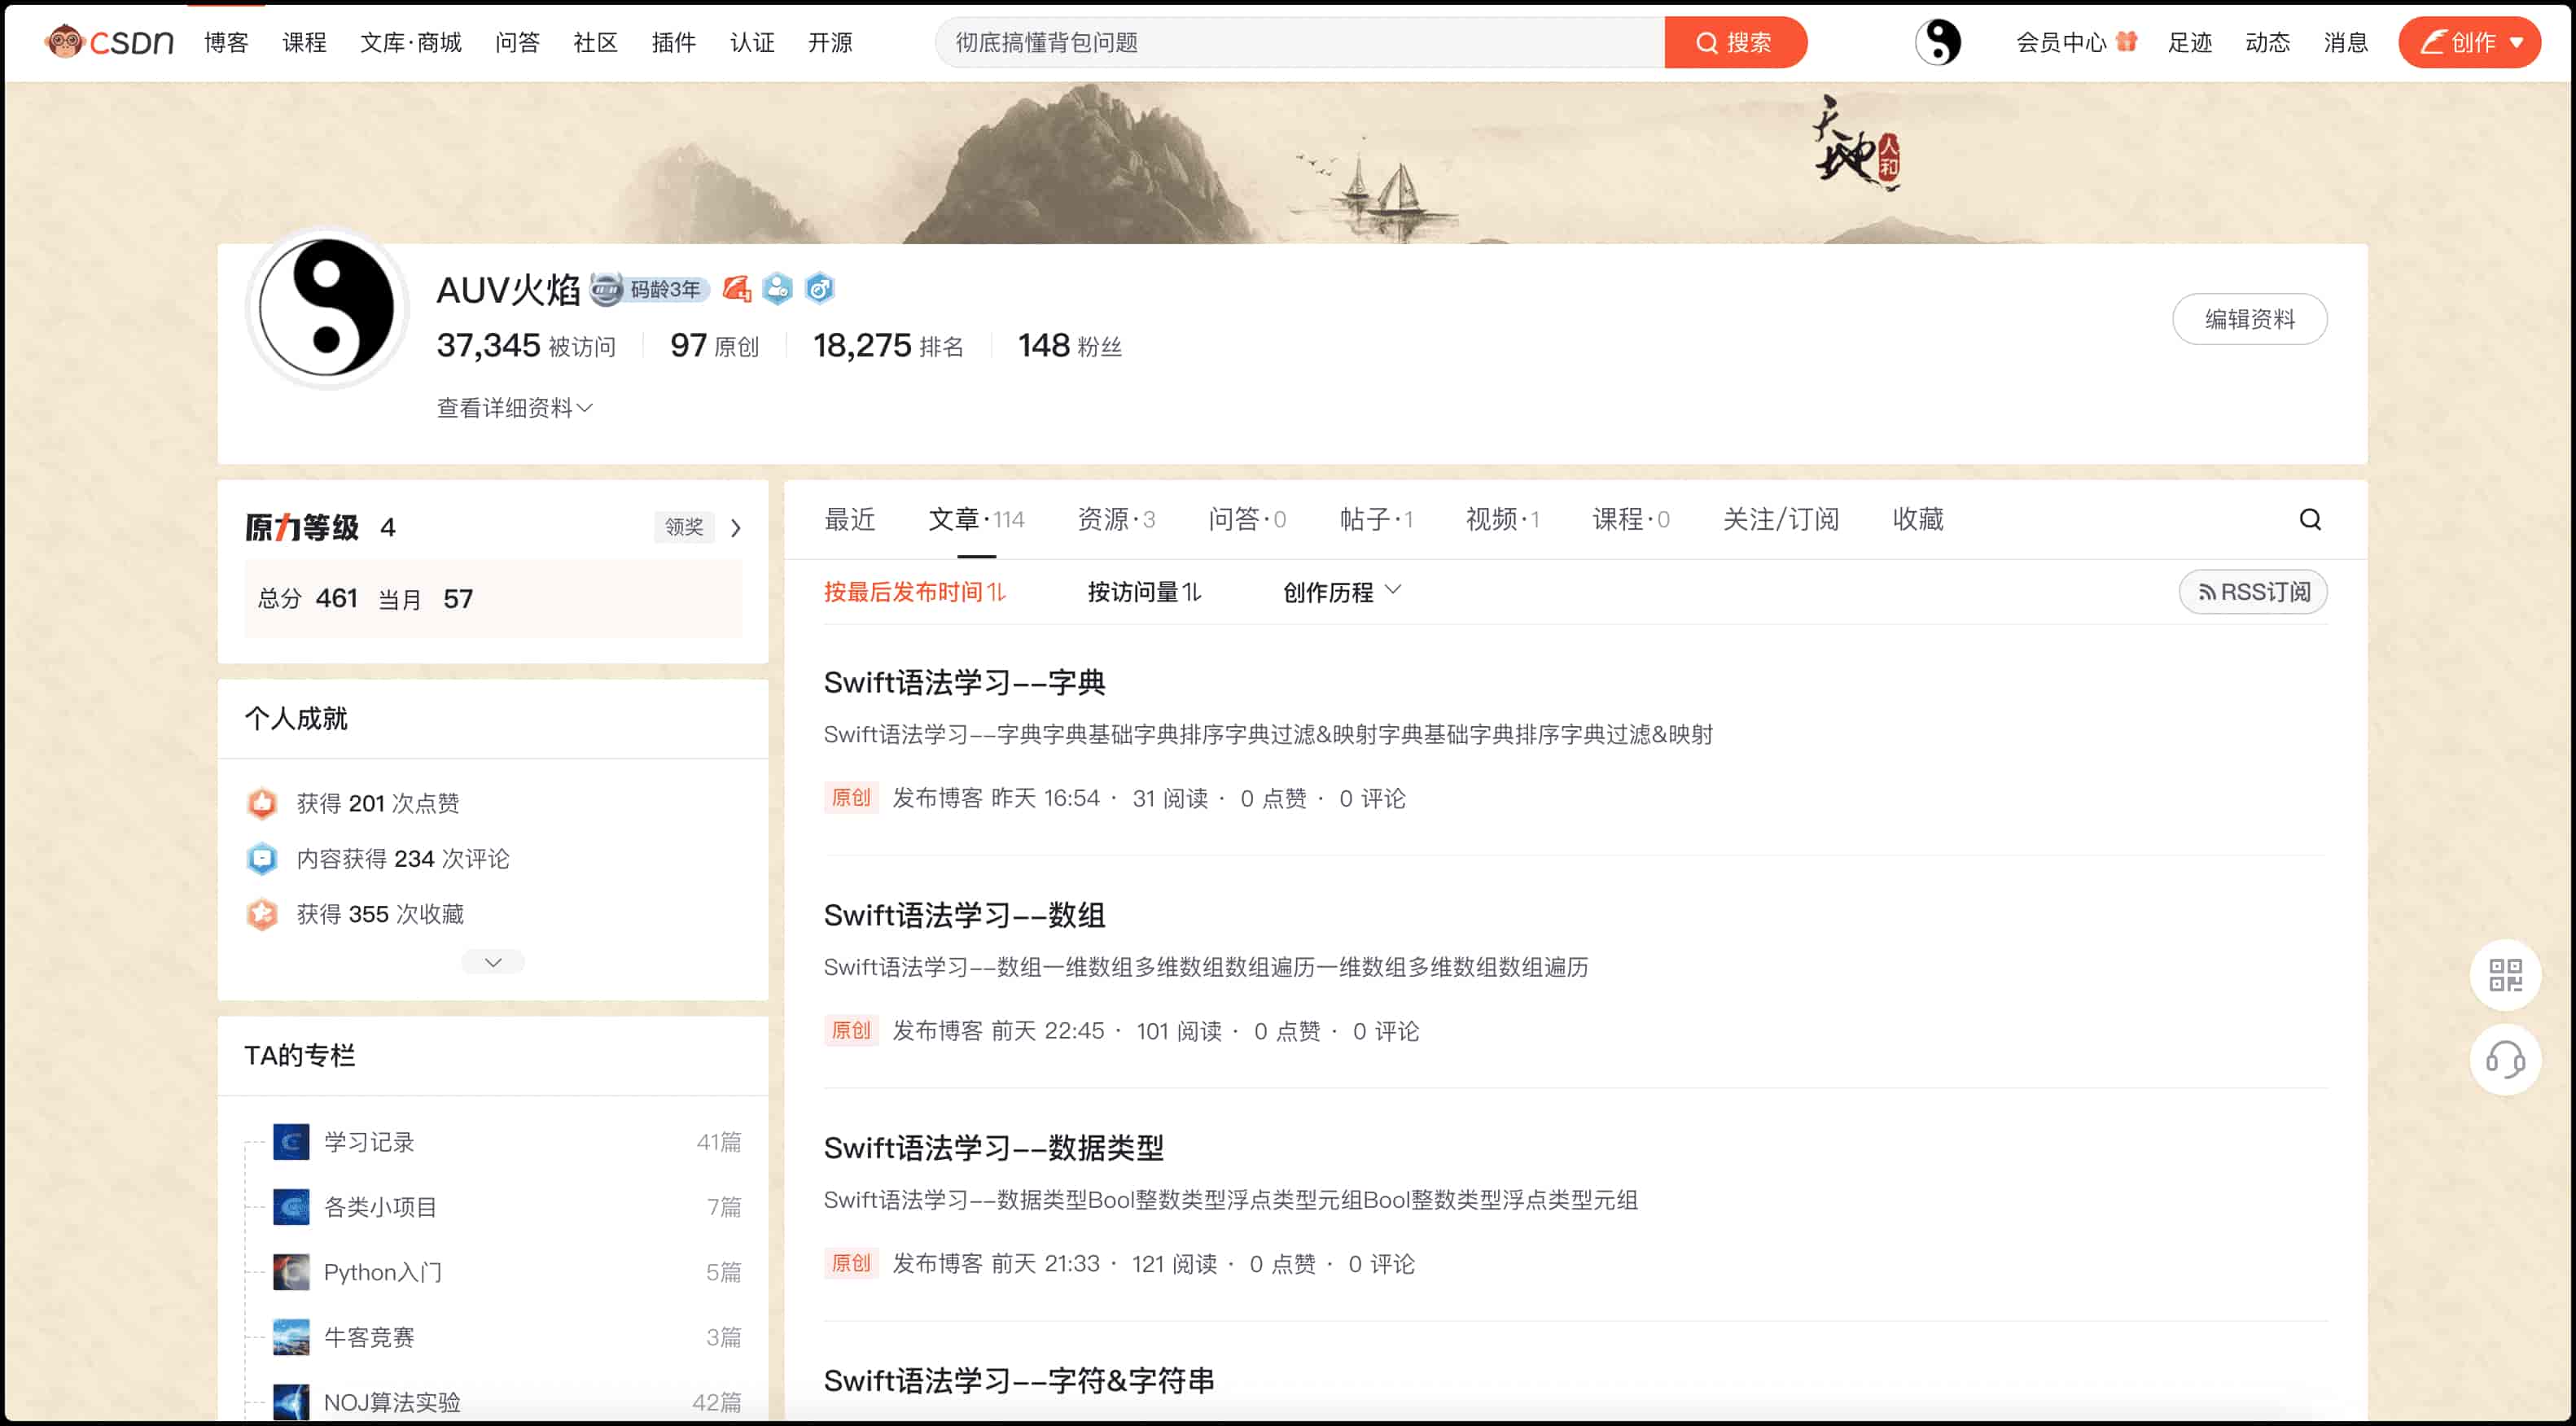
Task: Open article Swift语法学习——字典
Action: coord(964,682)
